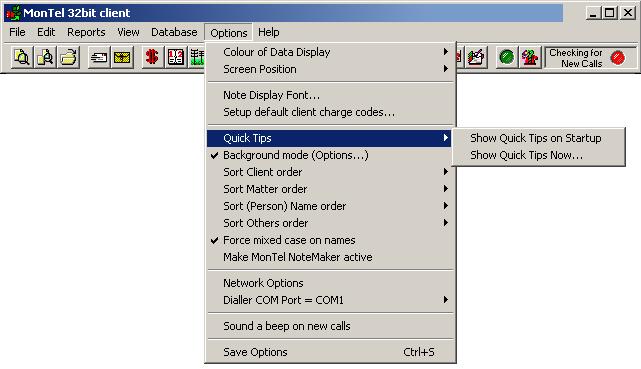This screenshot has width=641, height=369.
Task: Expand Sort Others order submenu
Action: pos(329,224)
